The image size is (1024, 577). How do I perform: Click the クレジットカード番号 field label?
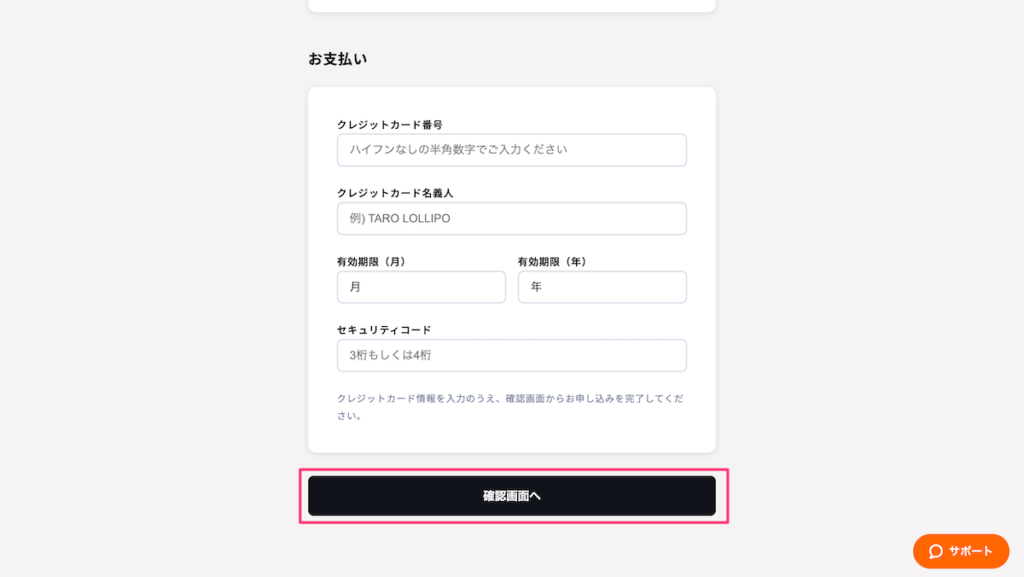pos(392,122)
